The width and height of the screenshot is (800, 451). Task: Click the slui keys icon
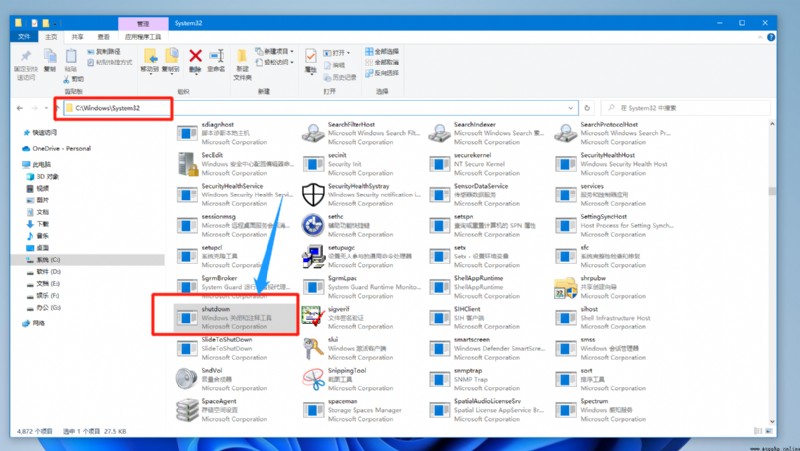[x=313, y=348]
